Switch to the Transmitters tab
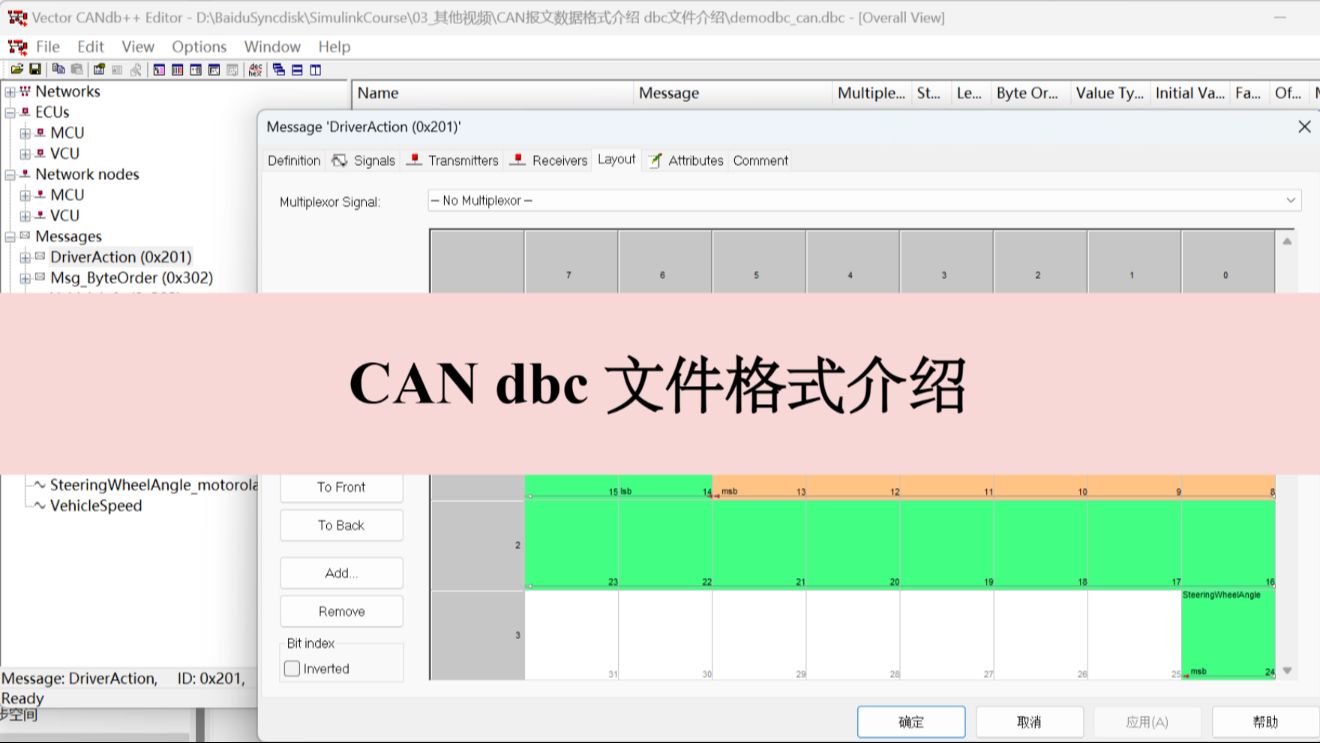Viewport: 1320px width, 743px height. [x=453, y=160]
